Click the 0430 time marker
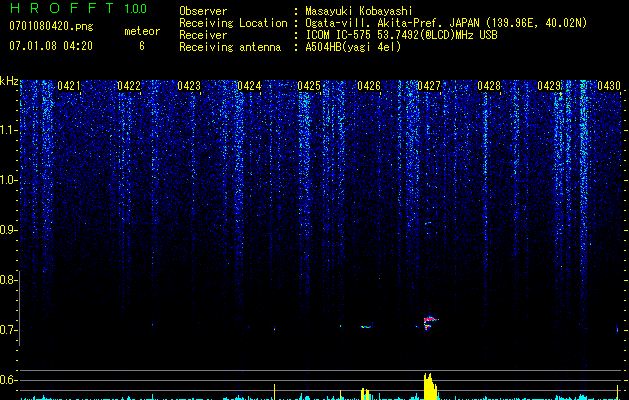Screen dimensions: 629x400 (609, 86)
